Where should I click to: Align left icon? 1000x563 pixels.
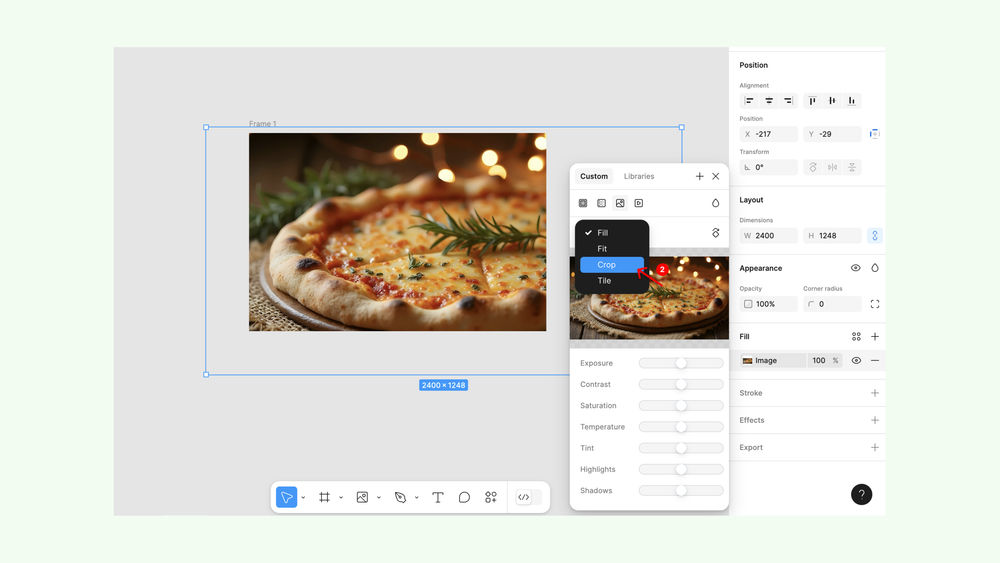749,101
